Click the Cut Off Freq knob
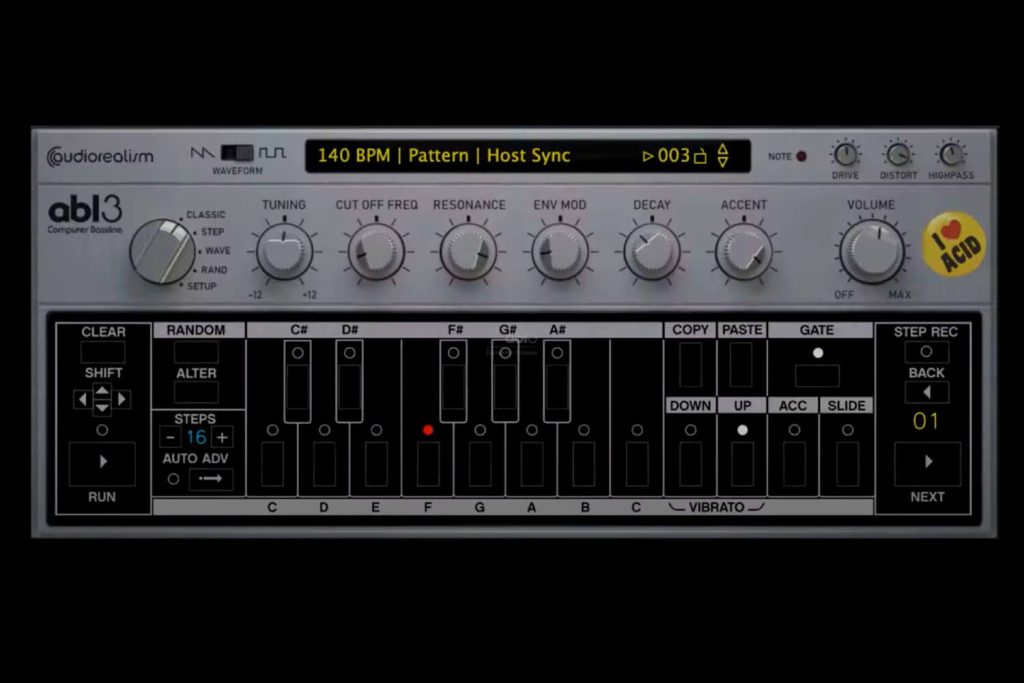 tap(376, 251)
